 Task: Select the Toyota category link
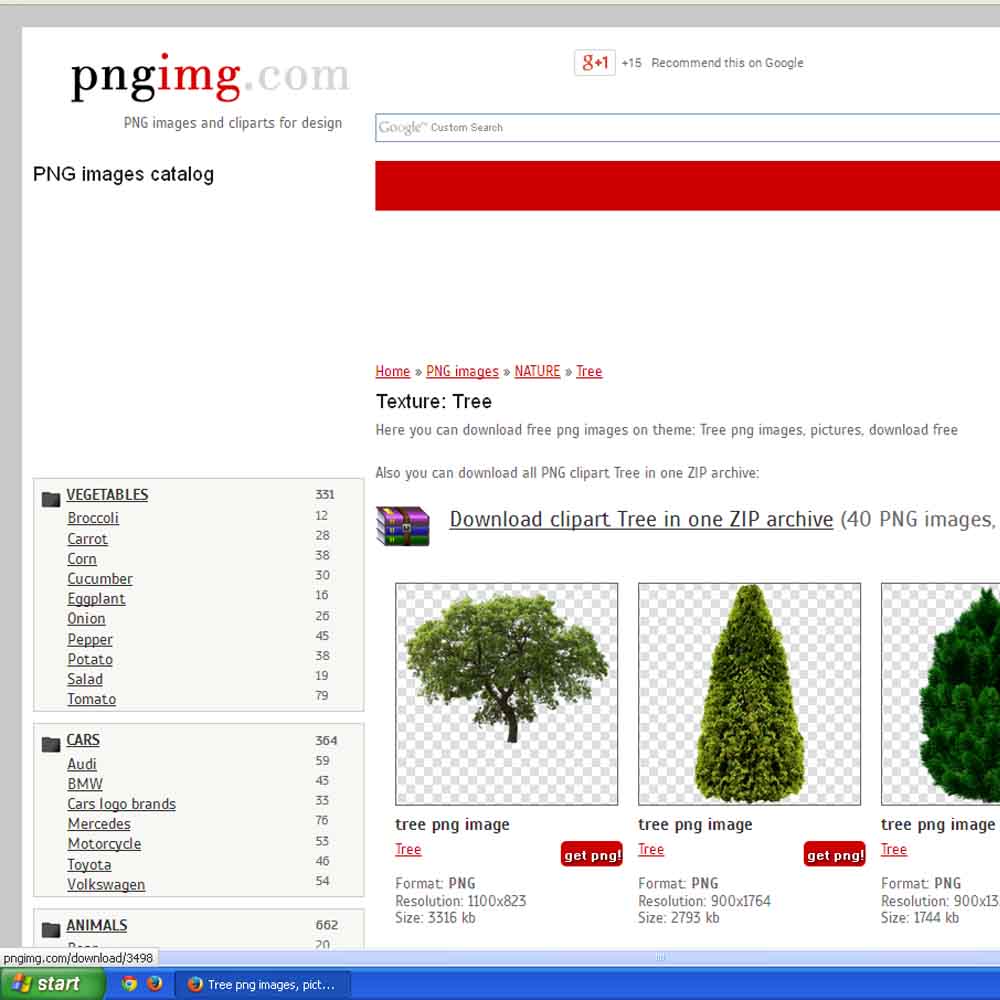click(x=89, y=865)
